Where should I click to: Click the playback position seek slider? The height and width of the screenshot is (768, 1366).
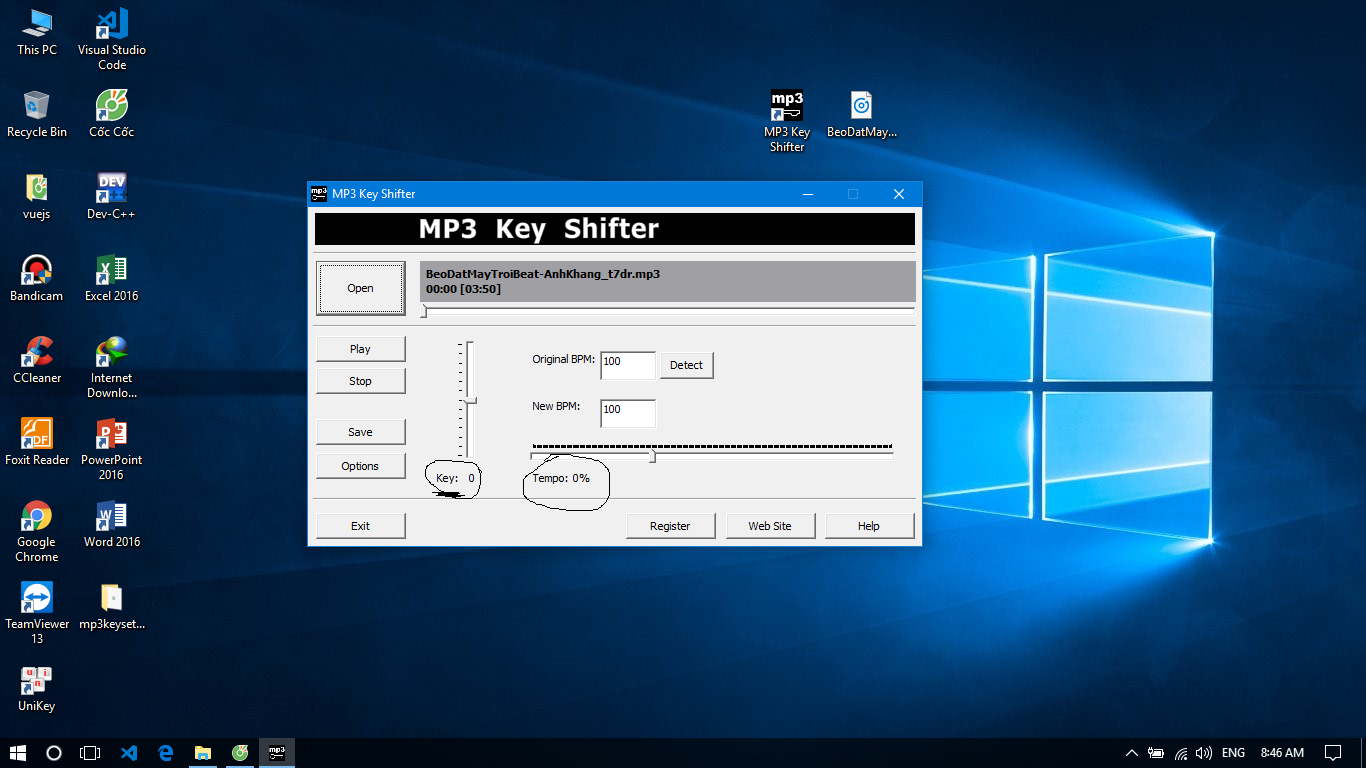[x=667, y=312]
